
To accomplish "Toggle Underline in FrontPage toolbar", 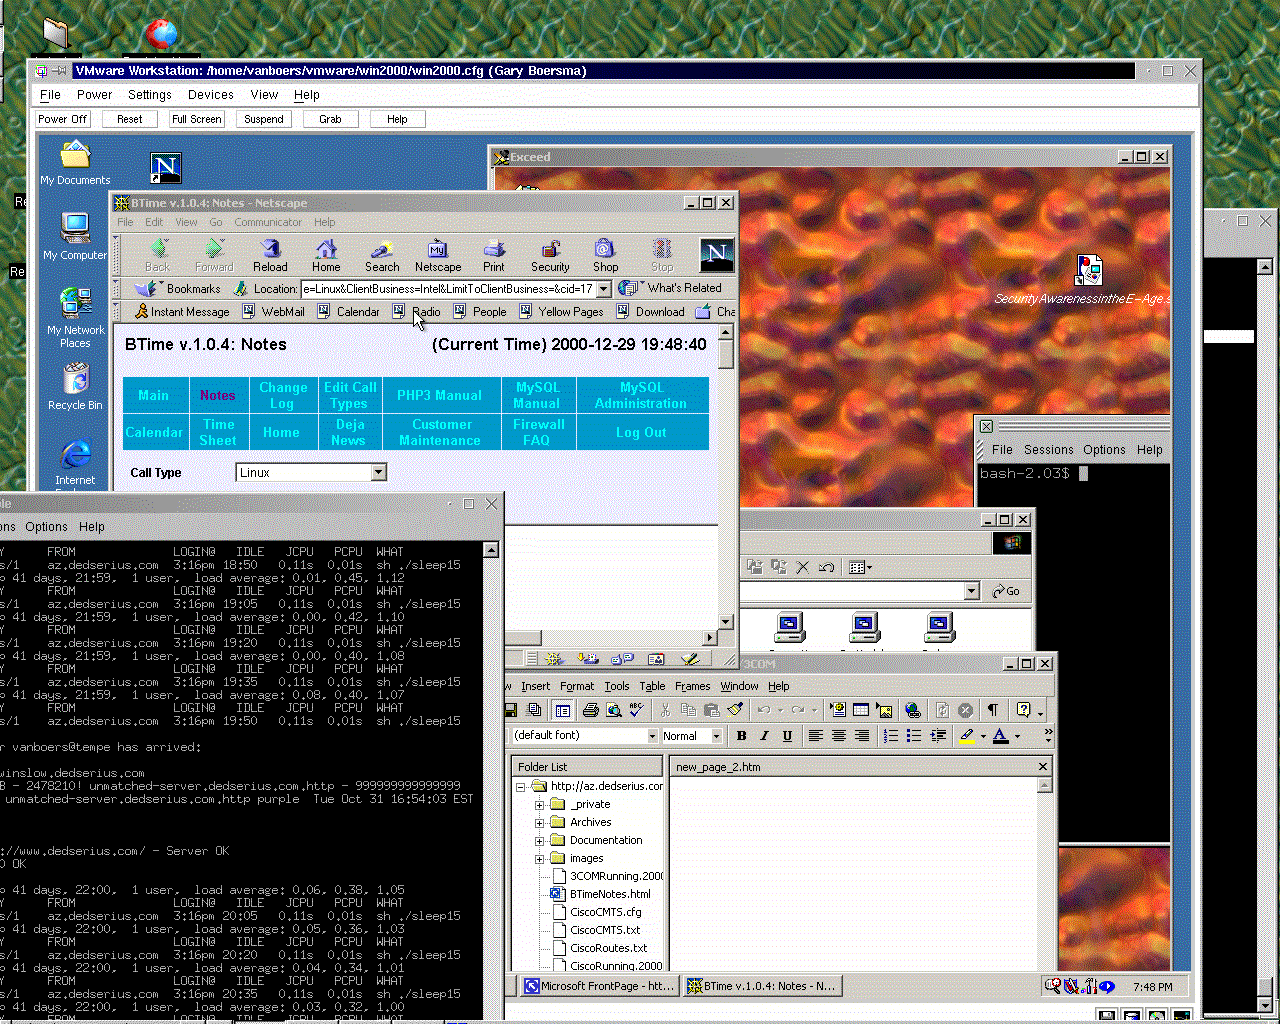I will pos(787,736).
